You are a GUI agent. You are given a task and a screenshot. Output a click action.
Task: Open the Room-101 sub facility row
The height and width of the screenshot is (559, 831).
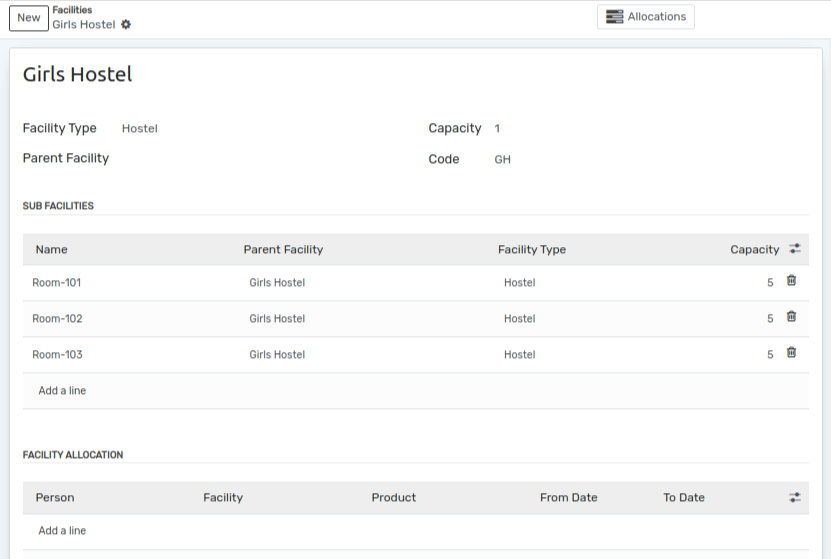[57, 283]
